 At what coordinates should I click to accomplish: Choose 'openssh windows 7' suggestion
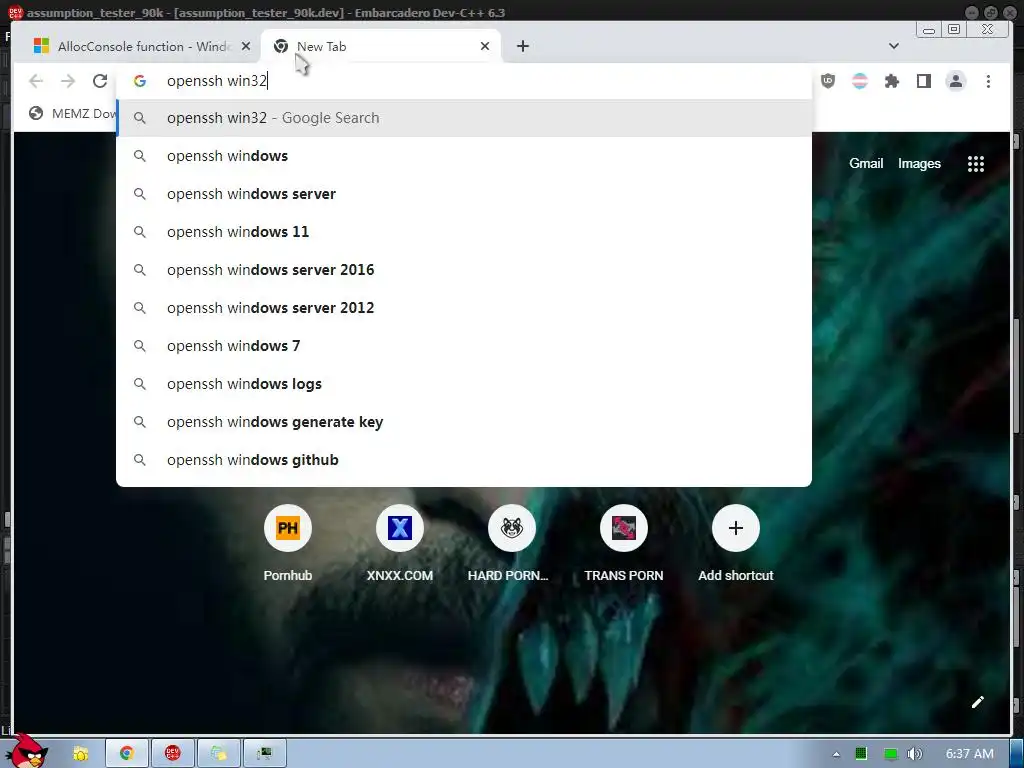(x=464, y=346)
